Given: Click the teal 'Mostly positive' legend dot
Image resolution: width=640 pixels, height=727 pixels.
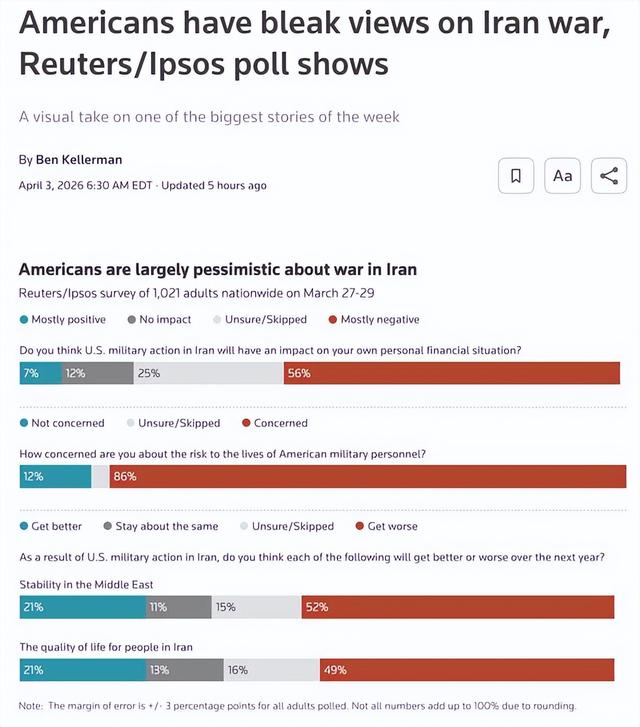Looking at the screenshot, I should point(24,320).
